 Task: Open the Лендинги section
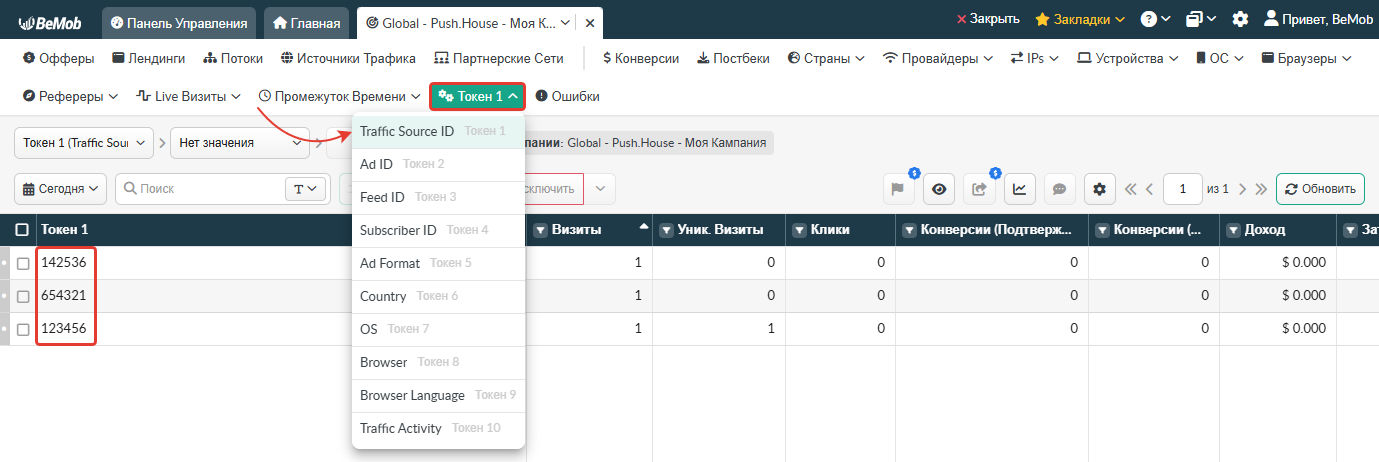point(149,59)
